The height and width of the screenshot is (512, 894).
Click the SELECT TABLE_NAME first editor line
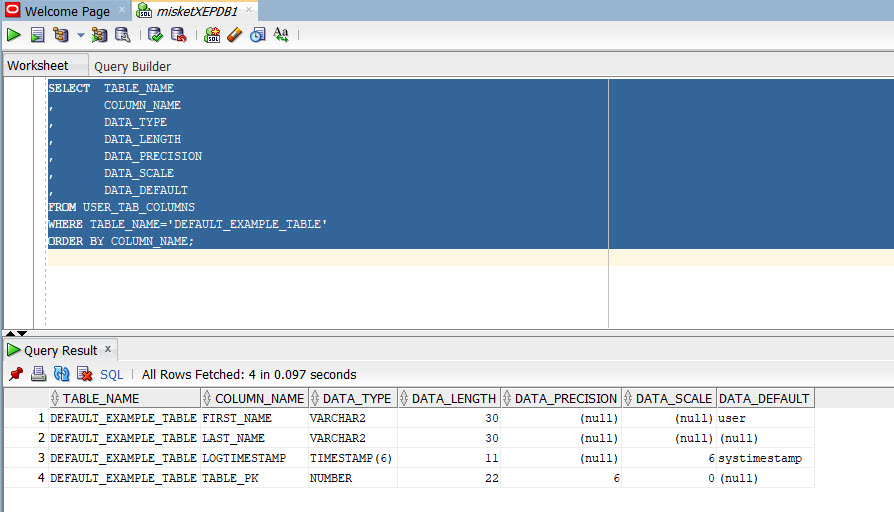tap(111, 88)
